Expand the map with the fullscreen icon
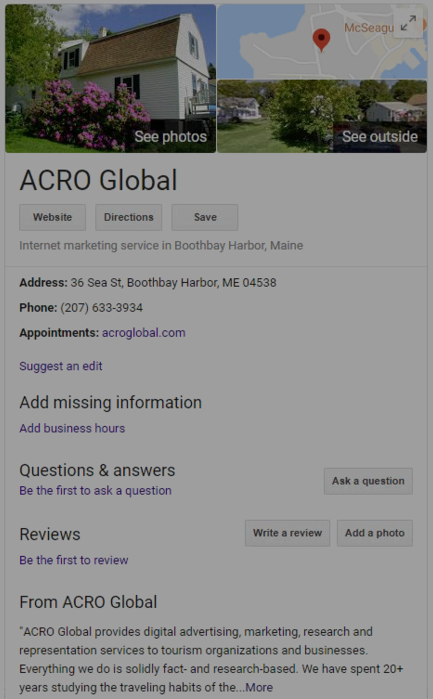The height and width of the screenshot is (699, 433). click(408, 23)
